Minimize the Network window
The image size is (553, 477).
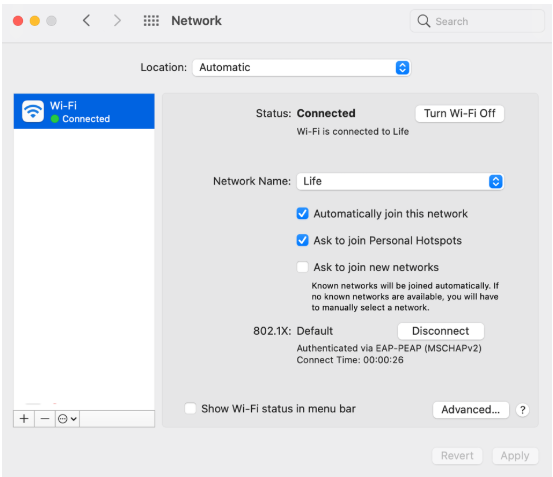[35, 21]
